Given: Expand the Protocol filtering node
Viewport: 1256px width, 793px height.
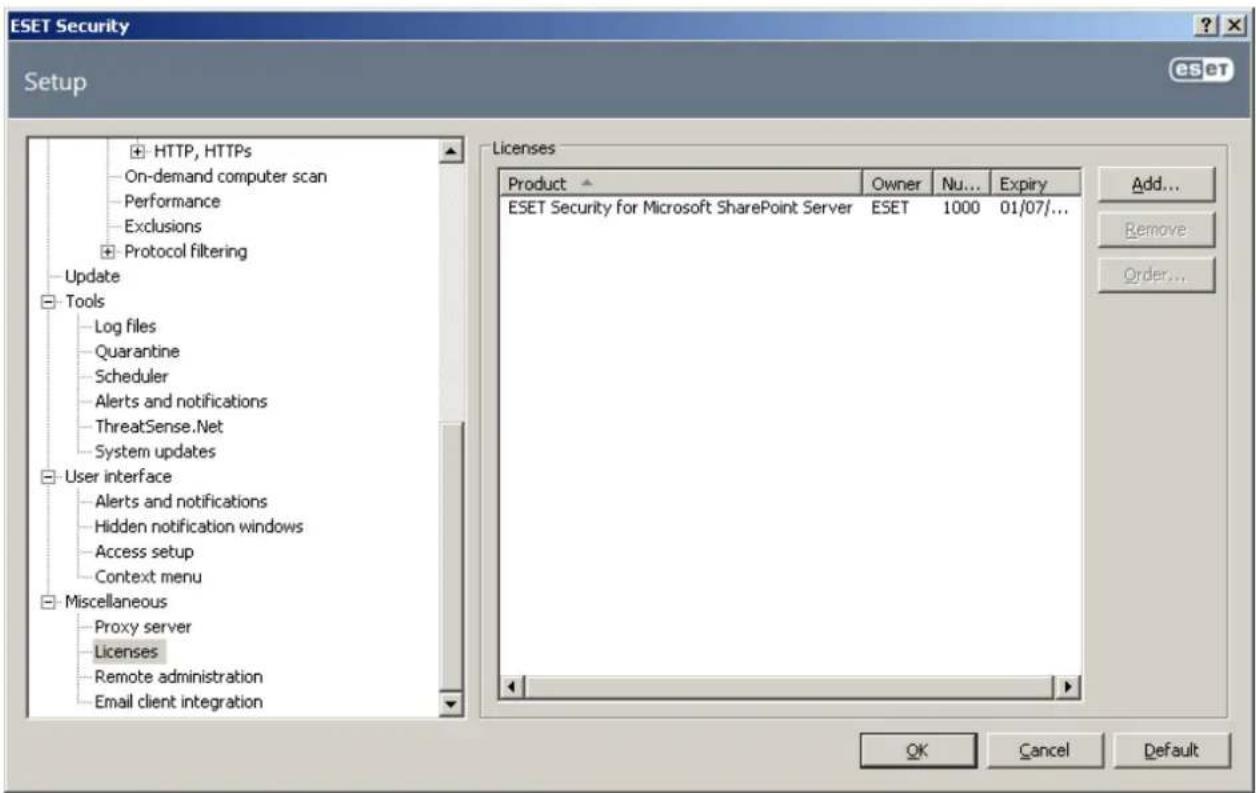Looking at the screenshot, I should (x=108, y=251).
